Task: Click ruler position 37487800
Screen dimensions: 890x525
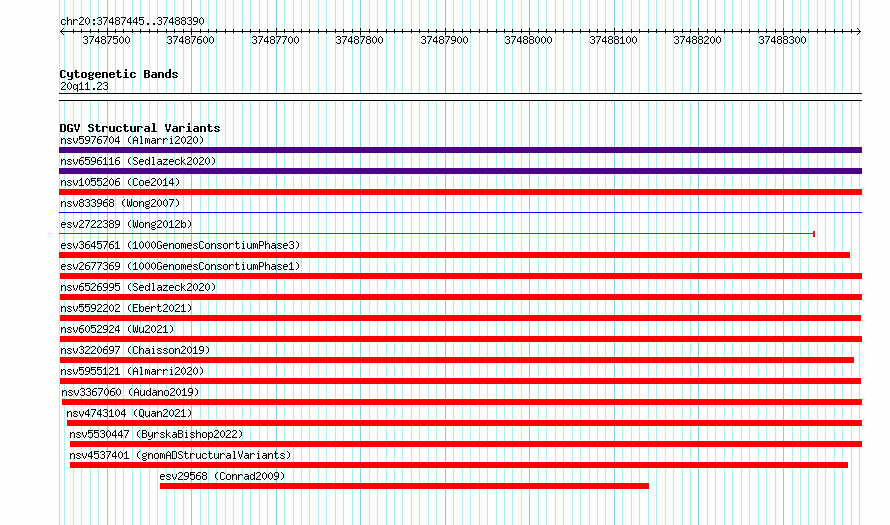Action: pos(359,40)
